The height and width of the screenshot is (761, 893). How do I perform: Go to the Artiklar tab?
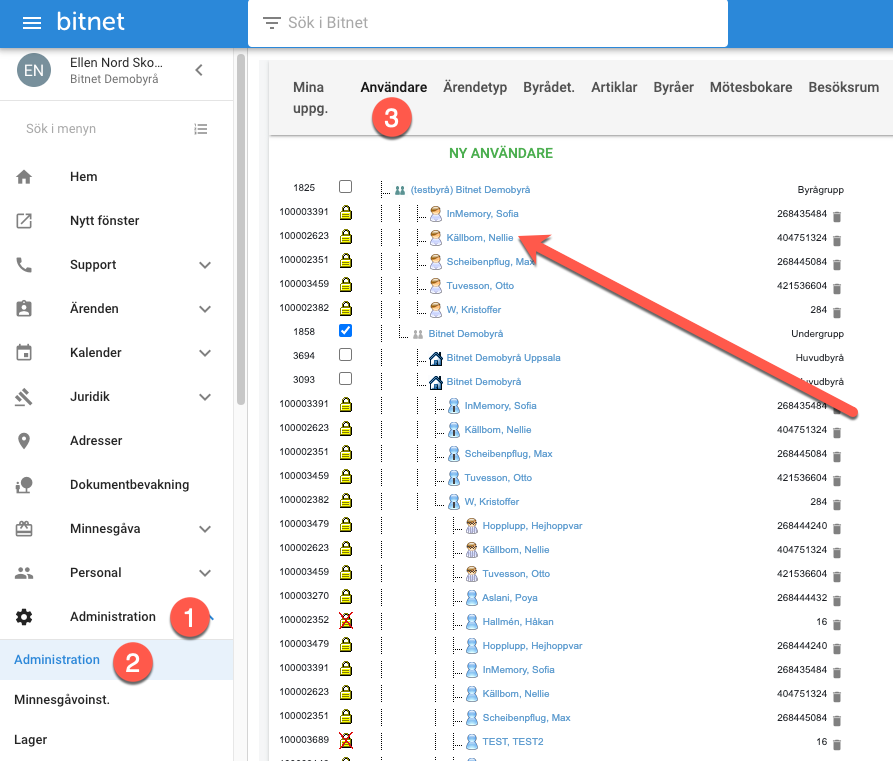[614, 87]
